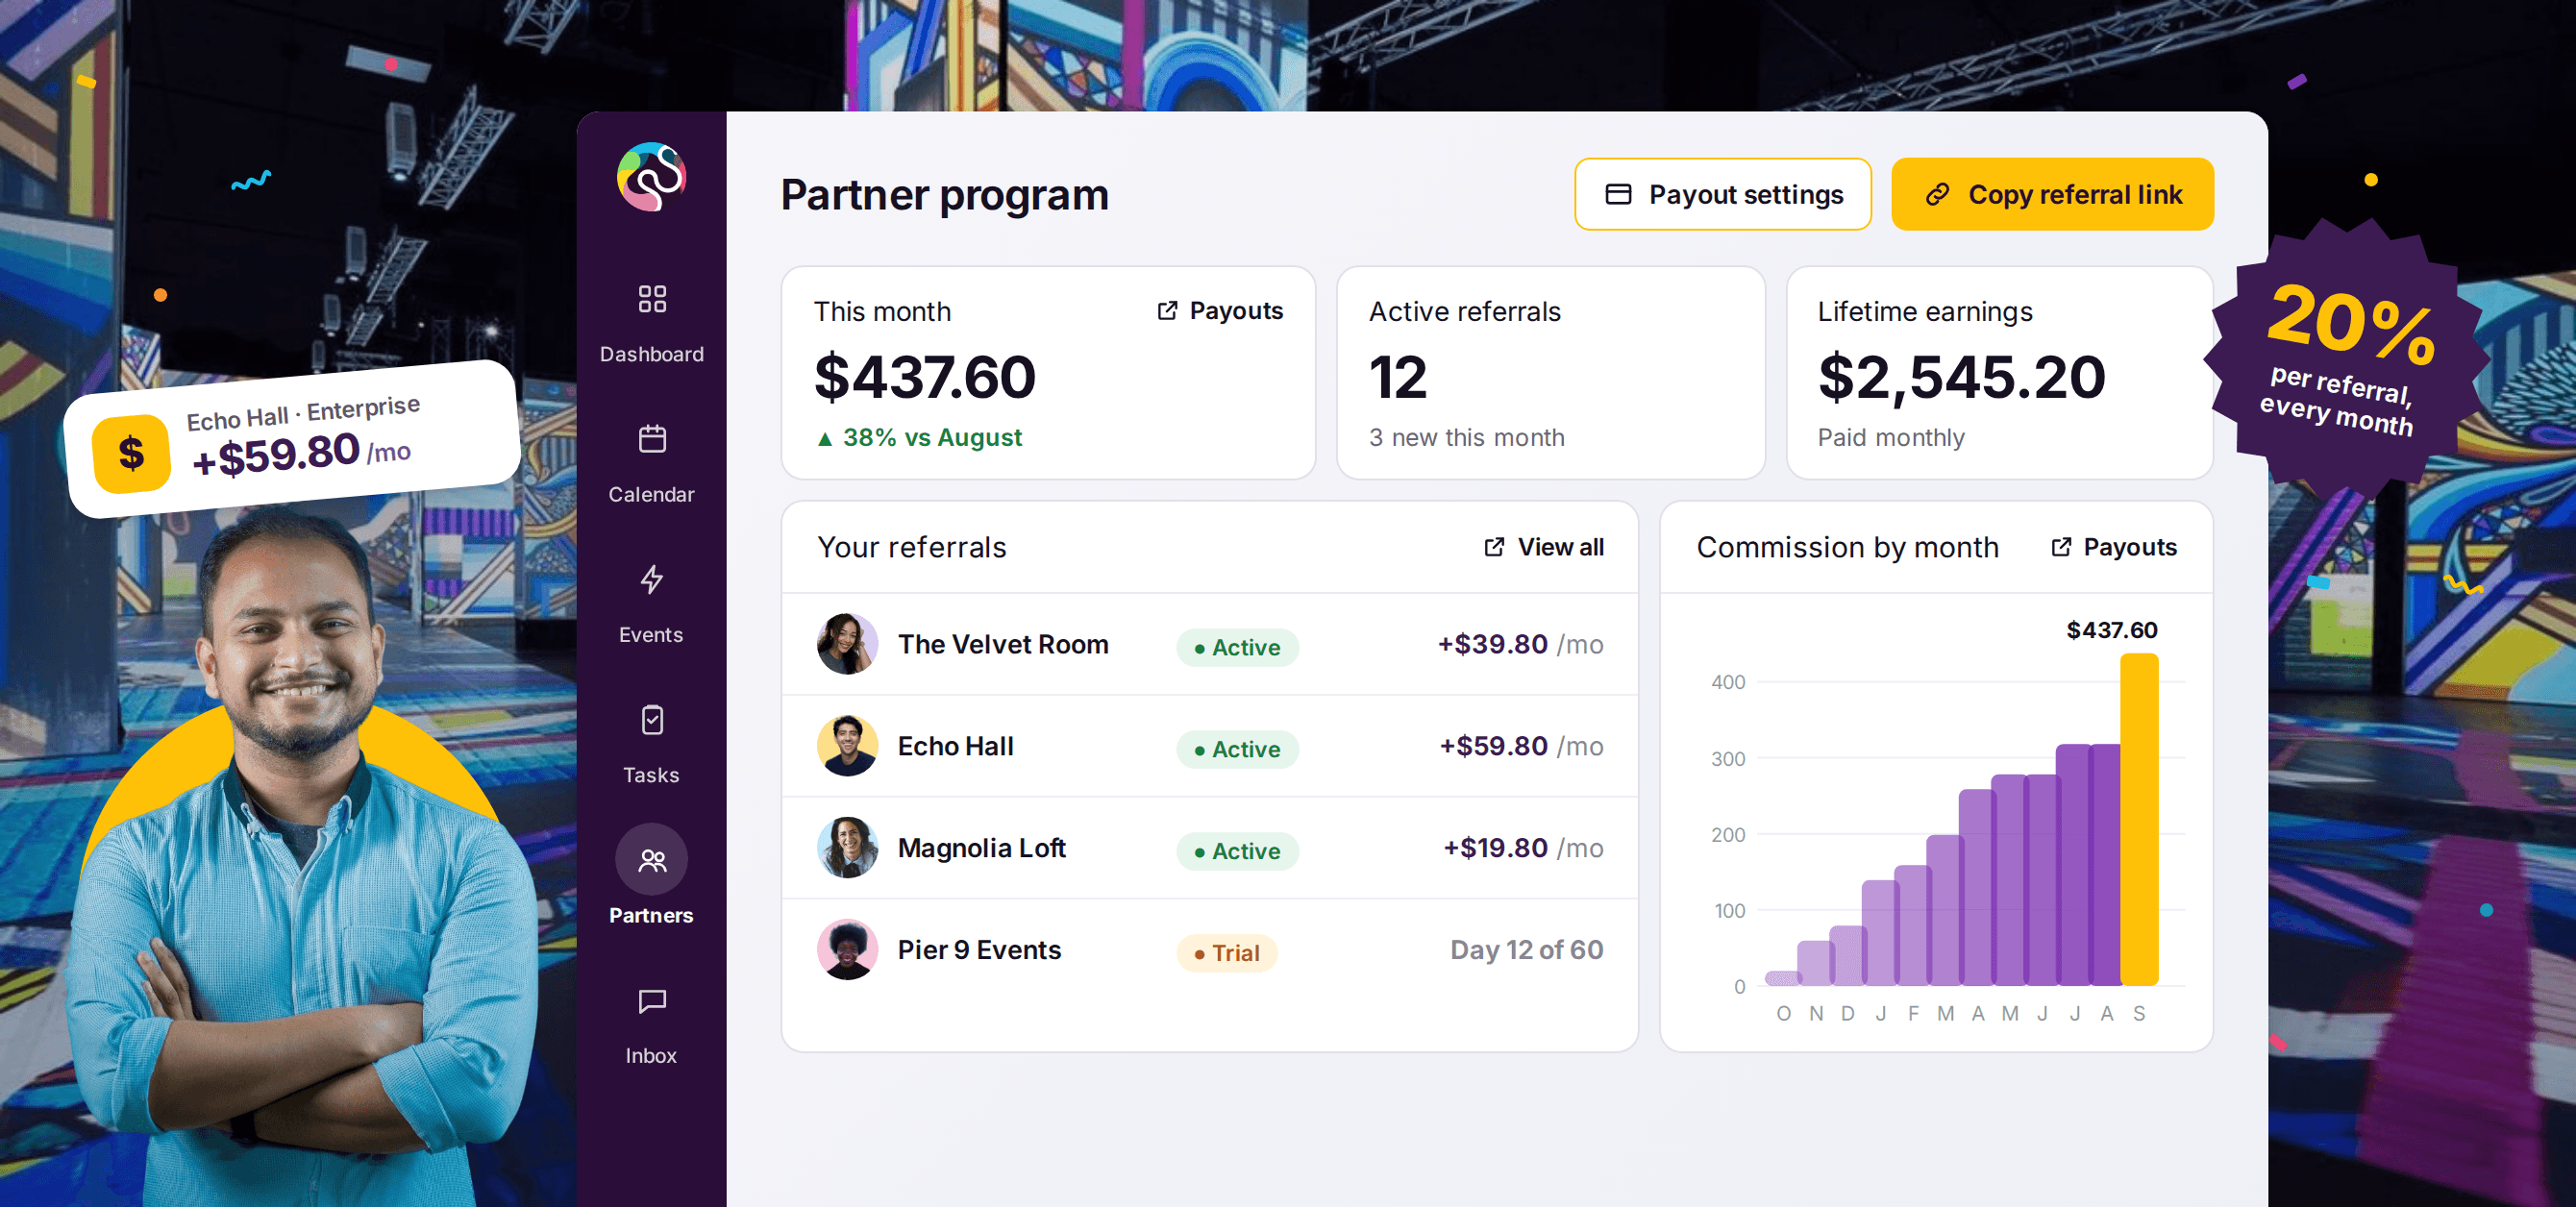Viewport: 2576px width, 1207px height.
Task: Open the Inbox chat icon
Action: click(652, 1001)
